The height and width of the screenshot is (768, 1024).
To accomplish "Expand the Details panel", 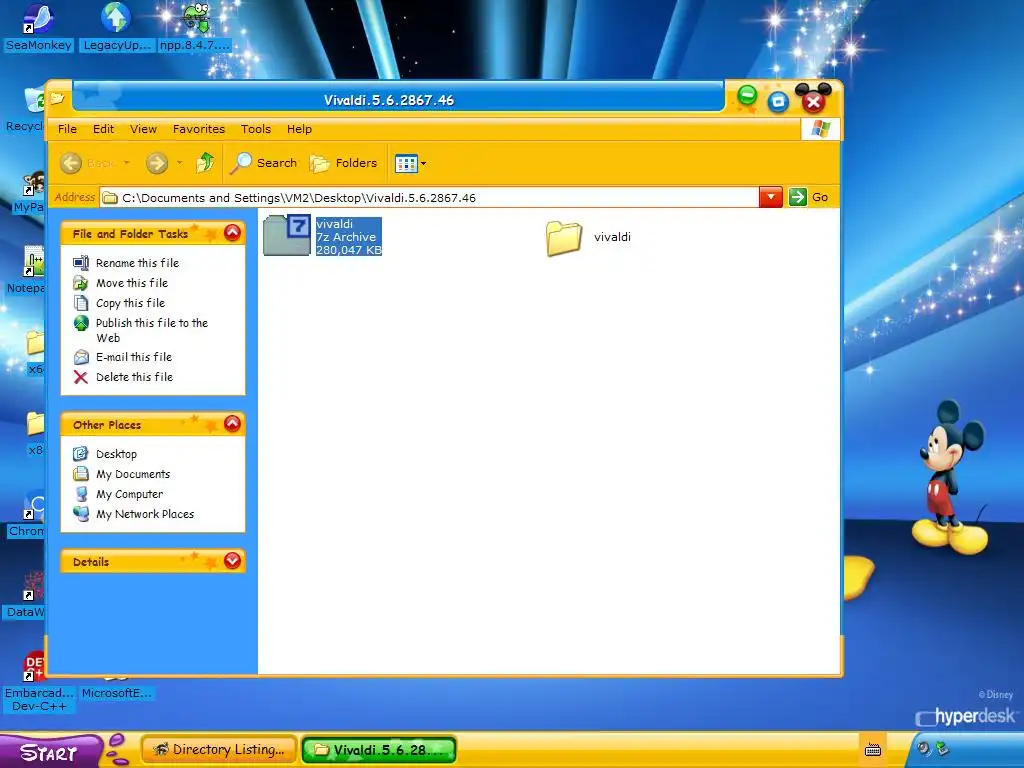I will [x=232, y=561].
